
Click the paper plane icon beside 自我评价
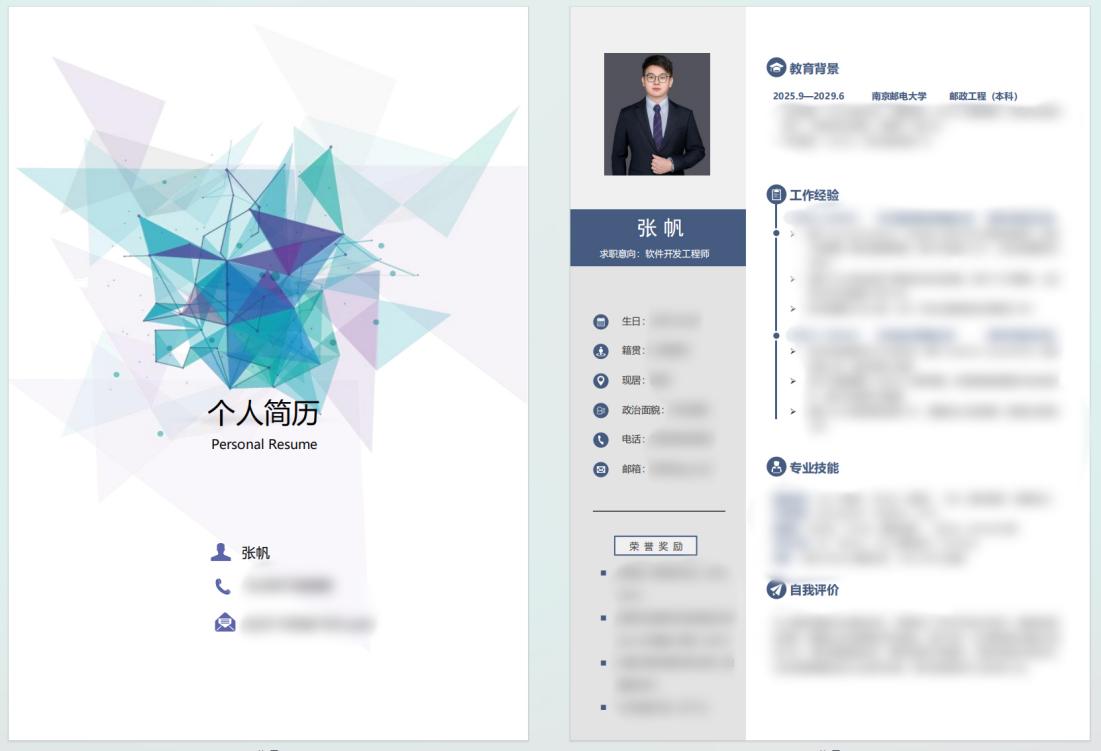pos(776,589)
